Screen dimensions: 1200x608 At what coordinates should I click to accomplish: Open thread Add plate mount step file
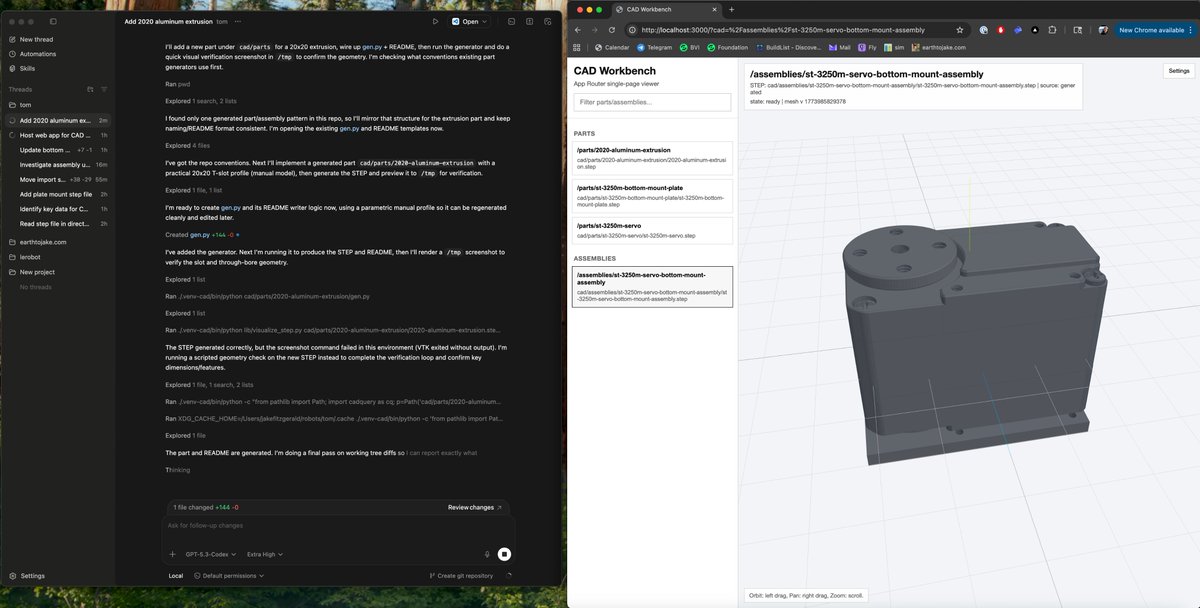(x=56, y=194)
